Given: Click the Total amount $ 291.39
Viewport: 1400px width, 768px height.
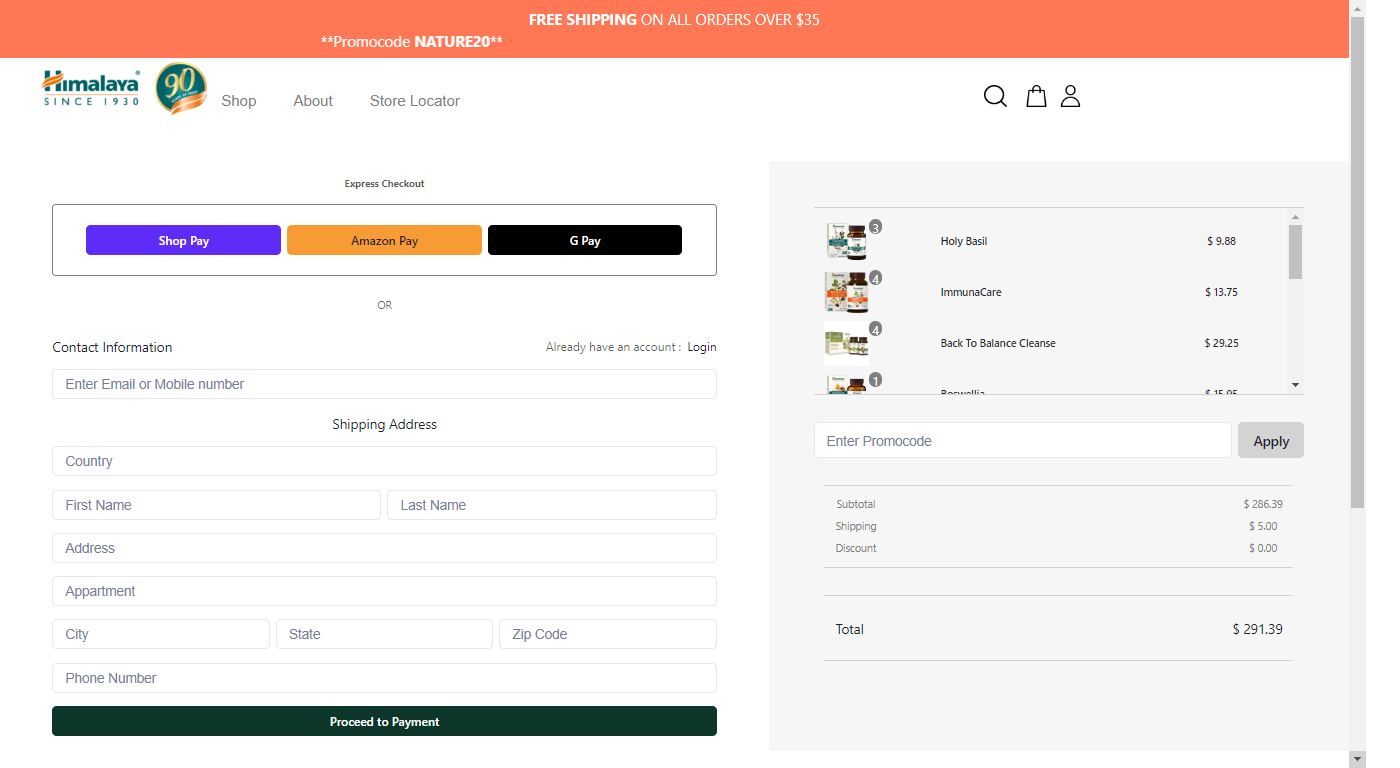Looking at the screenshot, I should (1257, 629).
